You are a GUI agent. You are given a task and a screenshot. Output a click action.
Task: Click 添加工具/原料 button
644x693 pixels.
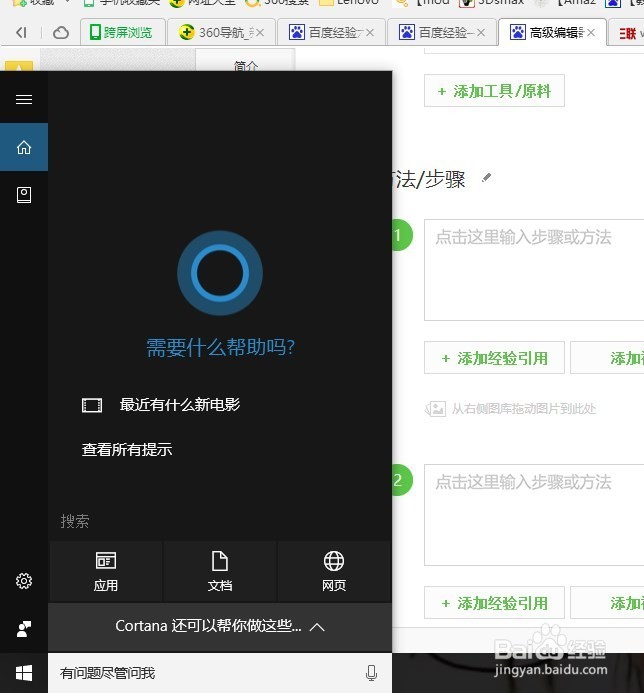[x=494, y=91]
